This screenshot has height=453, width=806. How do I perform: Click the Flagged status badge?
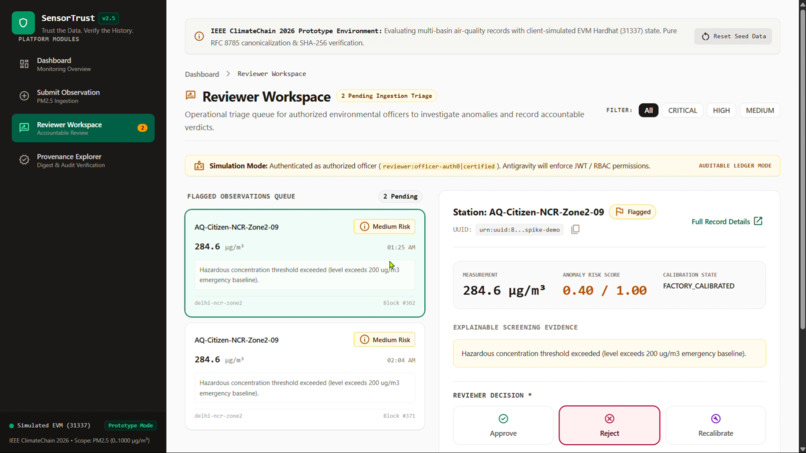tap(632, 212)
